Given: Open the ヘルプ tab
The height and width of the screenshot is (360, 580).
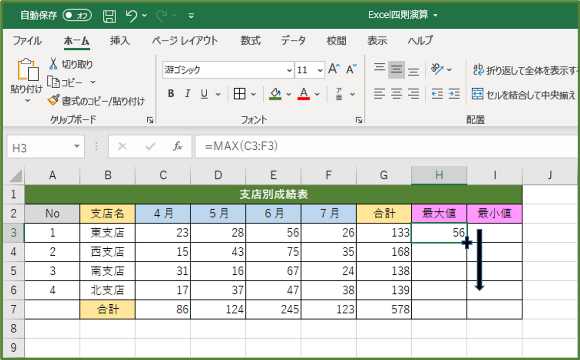Looking at the screenshot, I should (420, 40).
